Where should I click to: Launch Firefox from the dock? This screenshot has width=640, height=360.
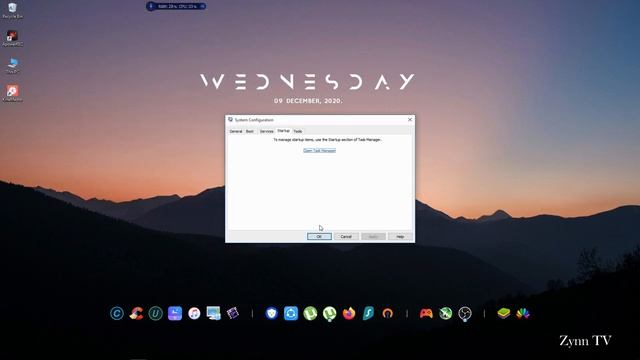coord(349,313)
